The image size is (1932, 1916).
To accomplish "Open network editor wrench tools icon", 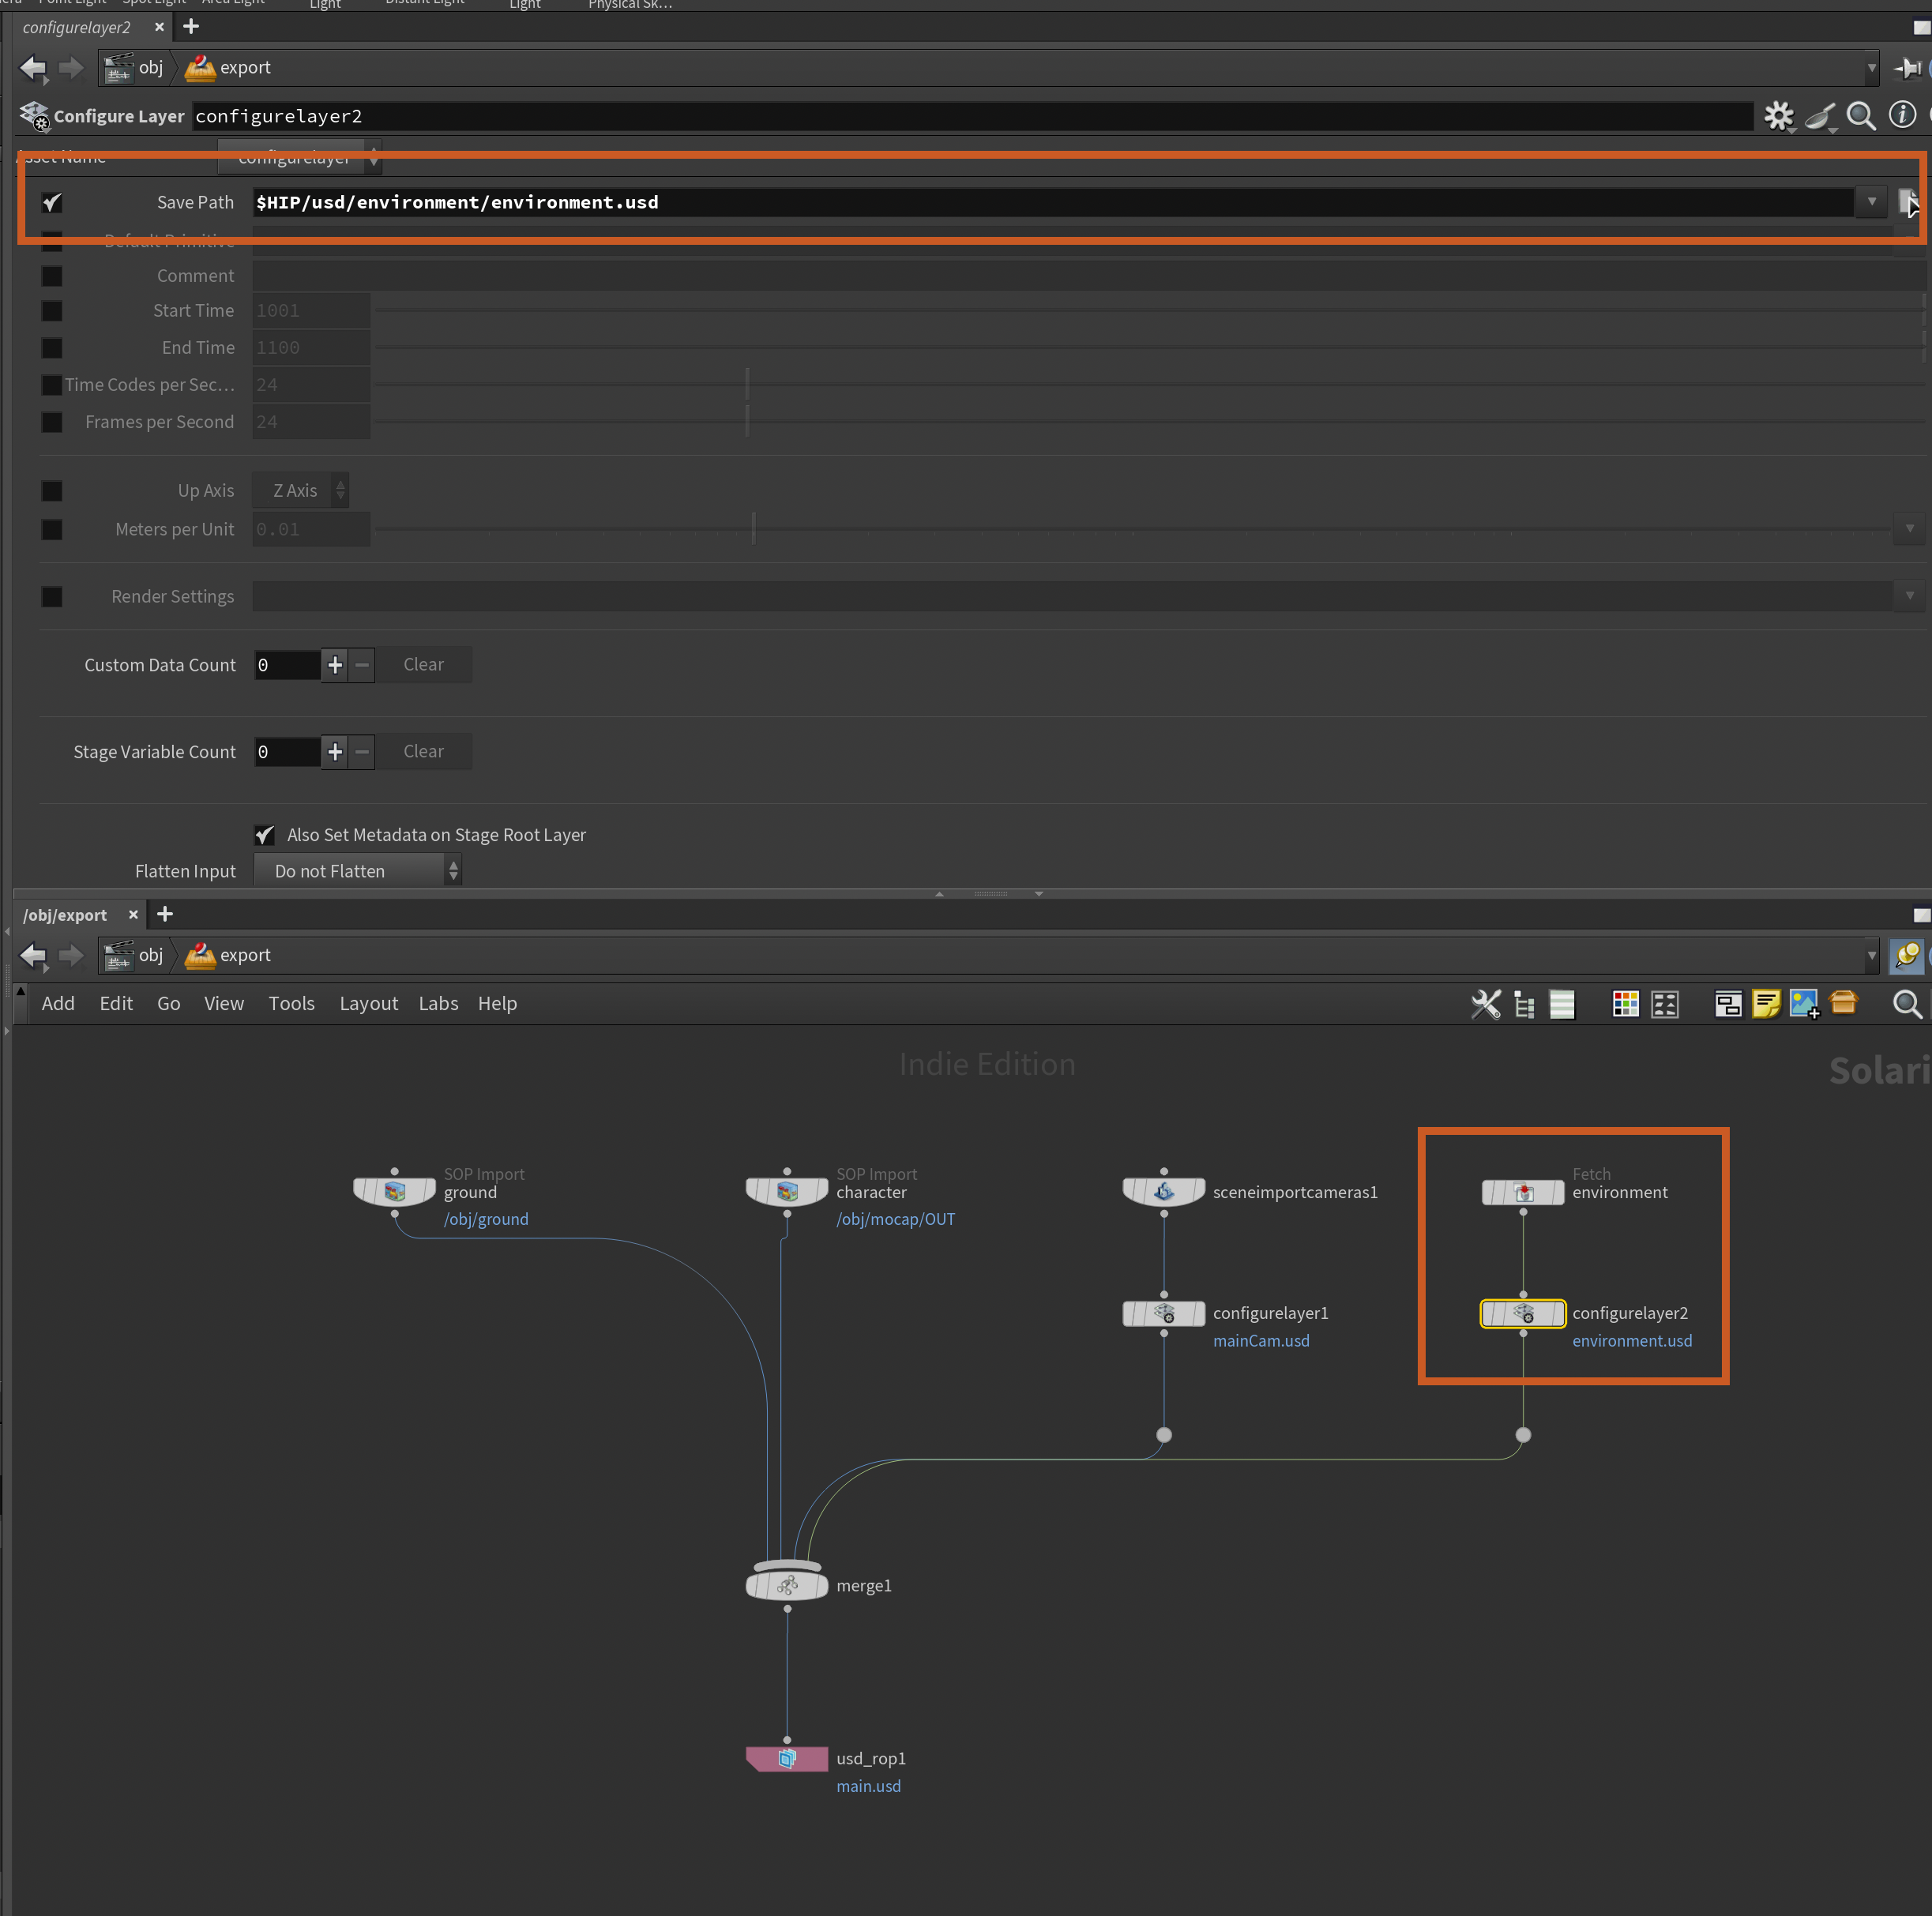I will tap(1486, 1004).
